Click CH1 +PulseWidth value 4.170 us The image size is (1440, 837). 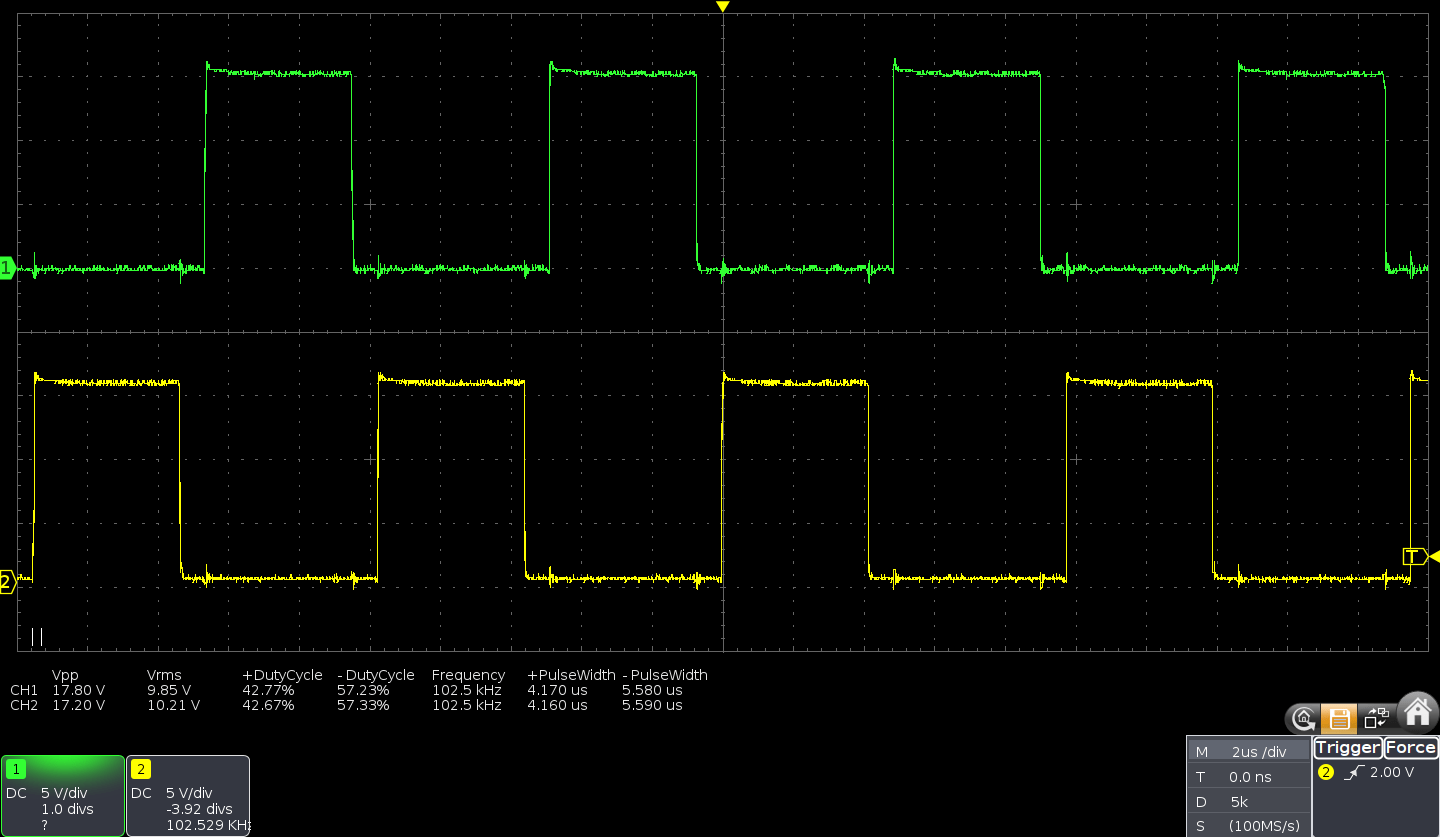[x=557, y=690]
